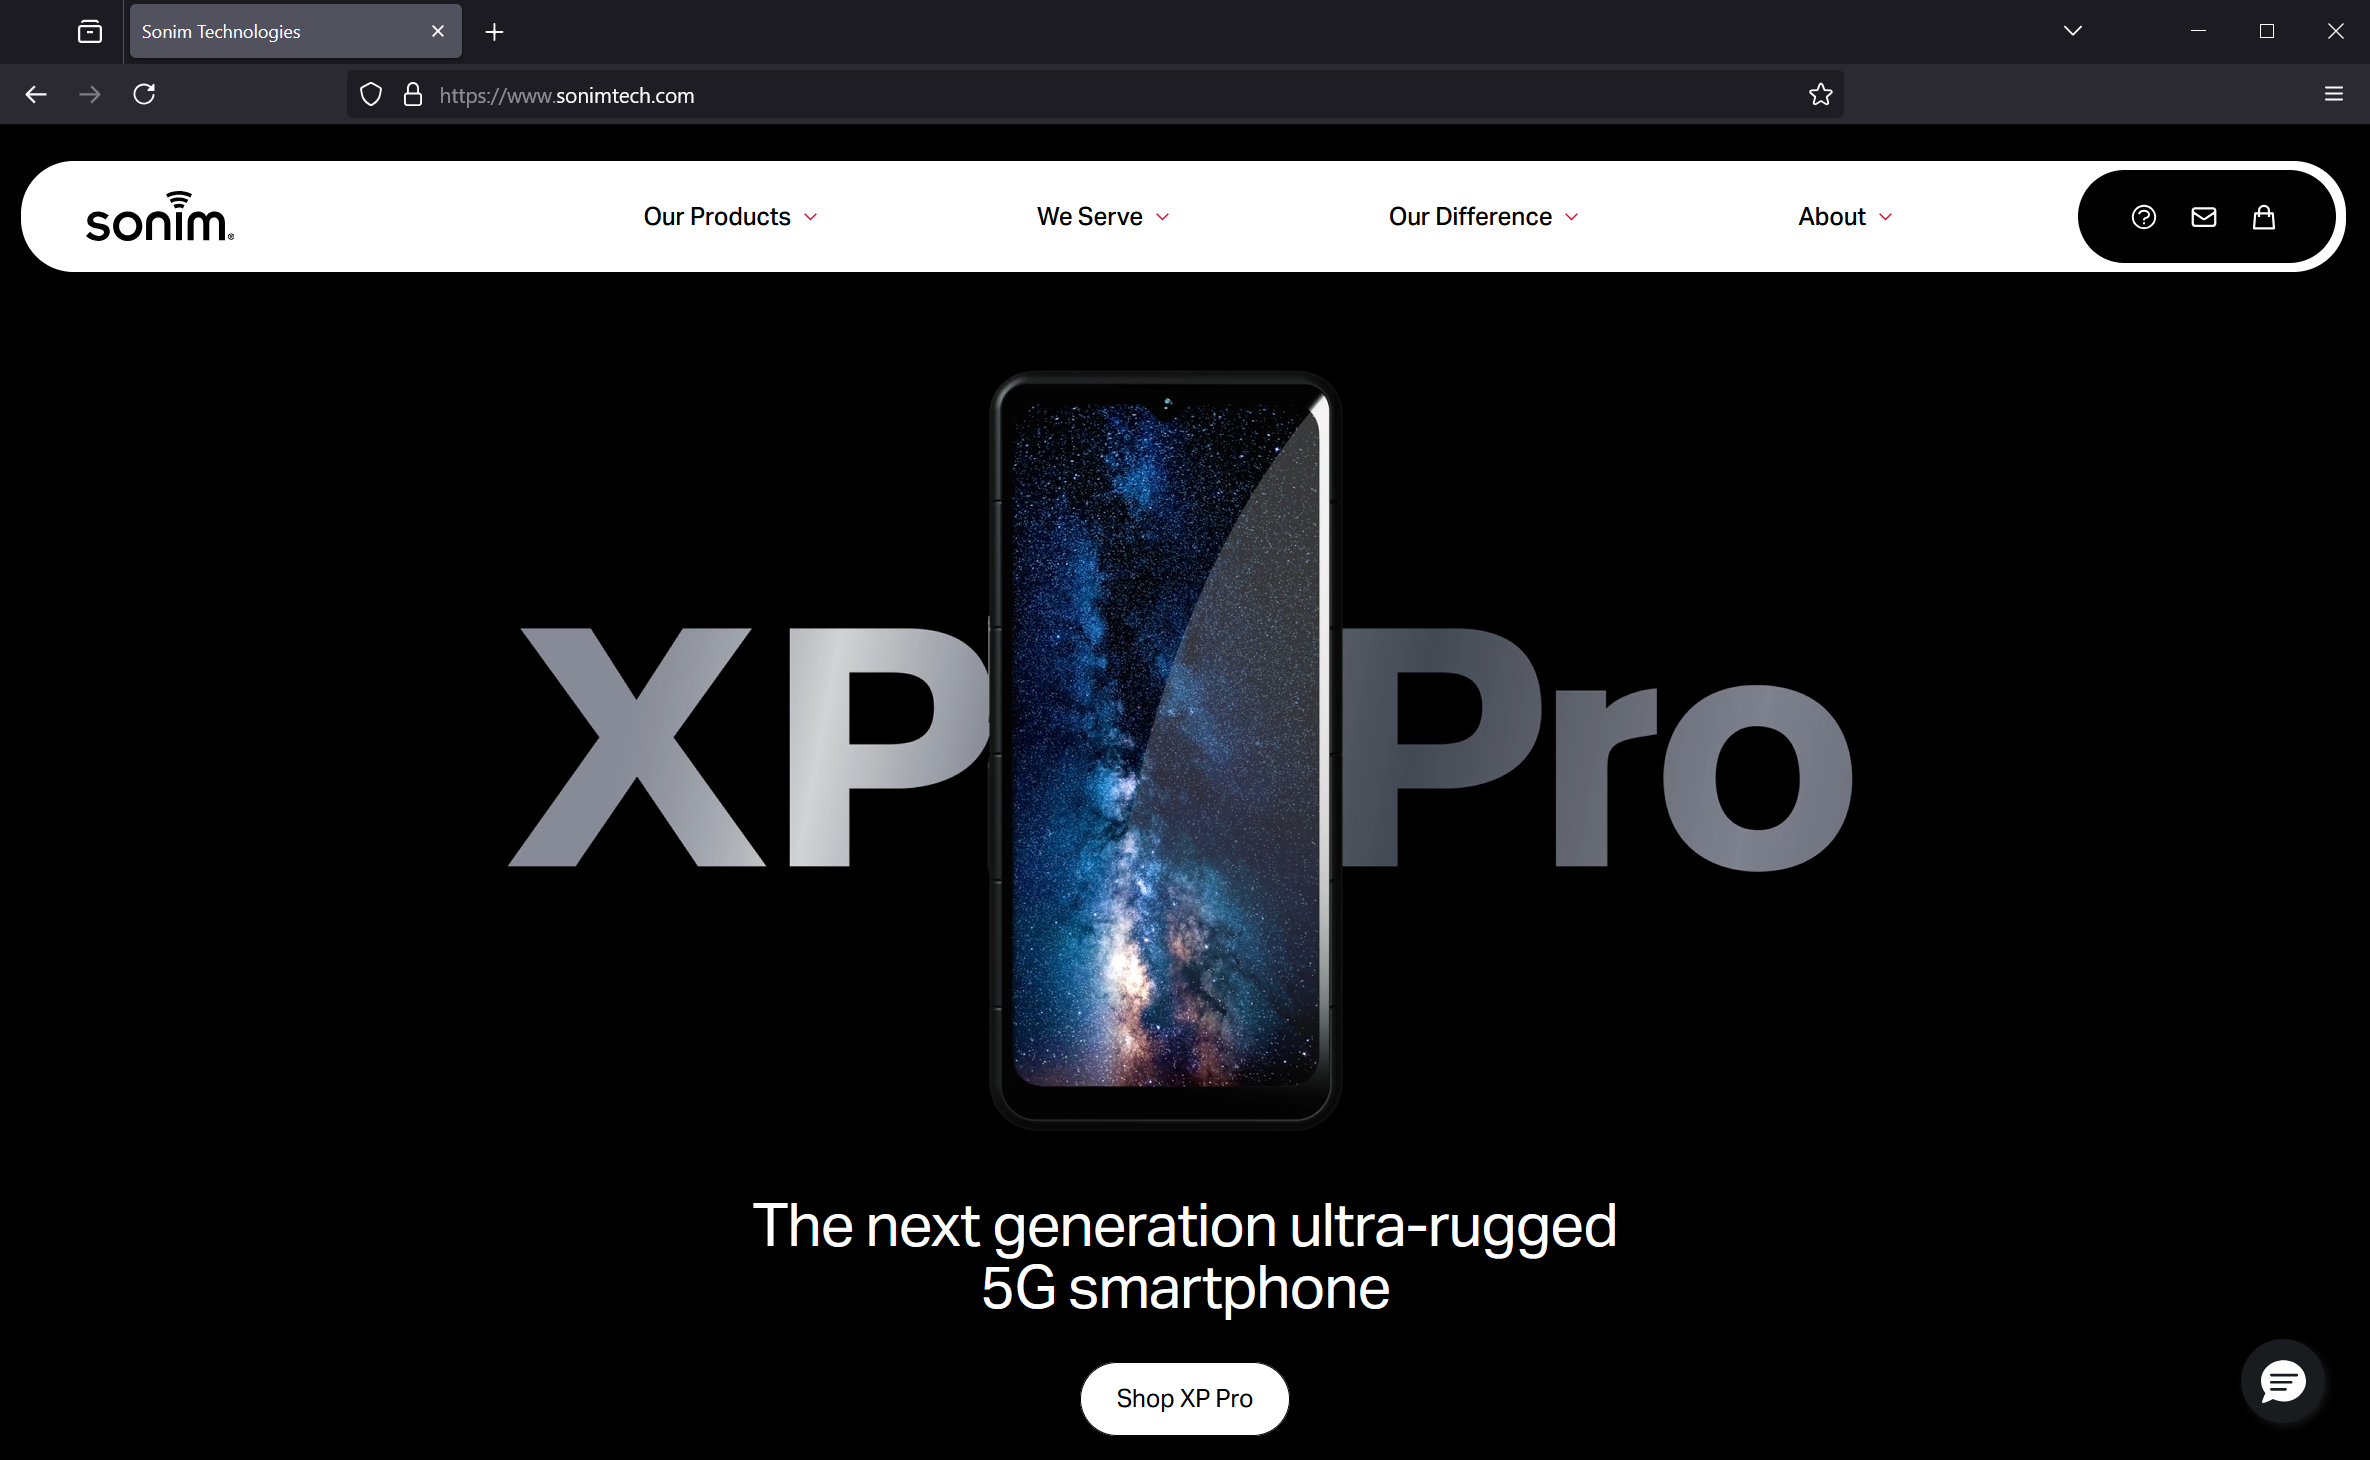List all tabs dropdown arrow
The height and width of the screenshot is (1460, 2370).
[x=2073, y=31]
